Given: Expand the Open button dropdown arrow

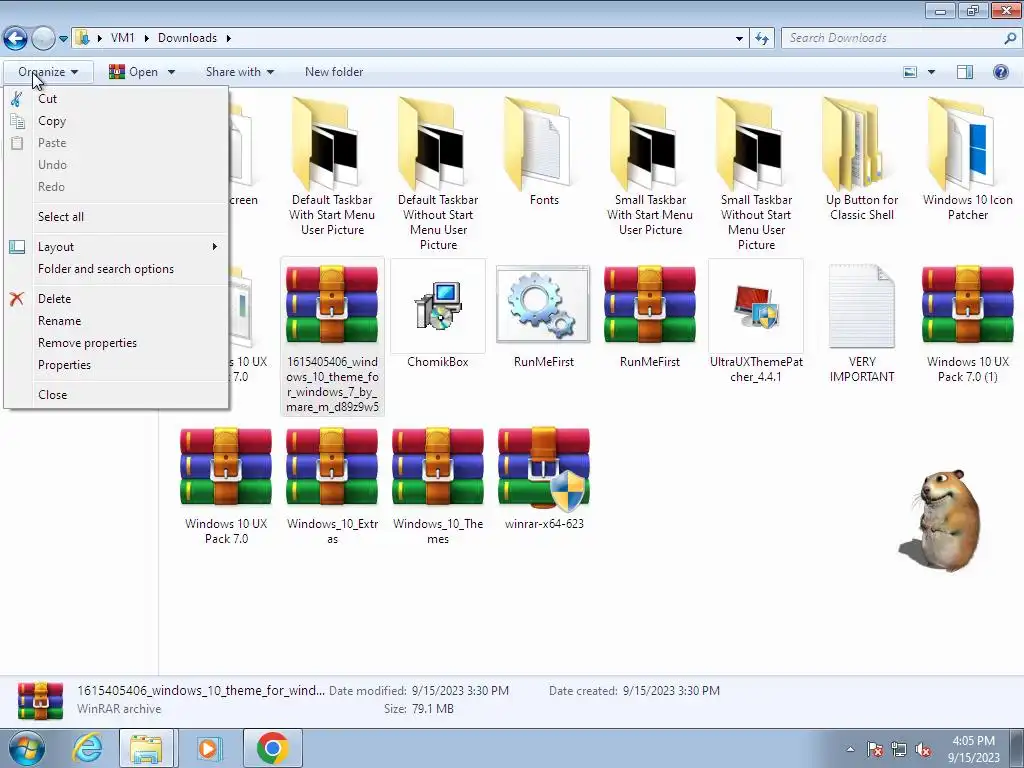Looking at the screenshot, I should click(x=171, y=72).
